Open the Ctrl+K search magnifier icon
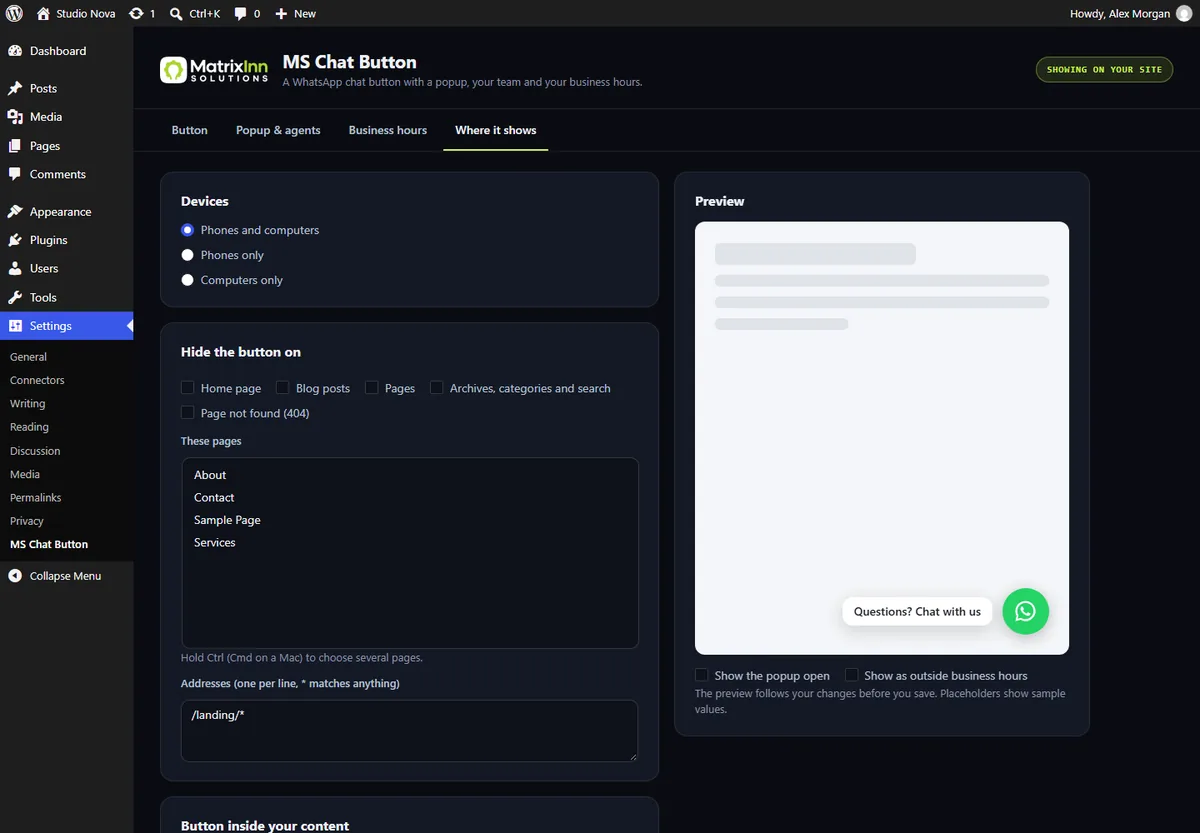The image size is (1200, 833). pos(176,14)
